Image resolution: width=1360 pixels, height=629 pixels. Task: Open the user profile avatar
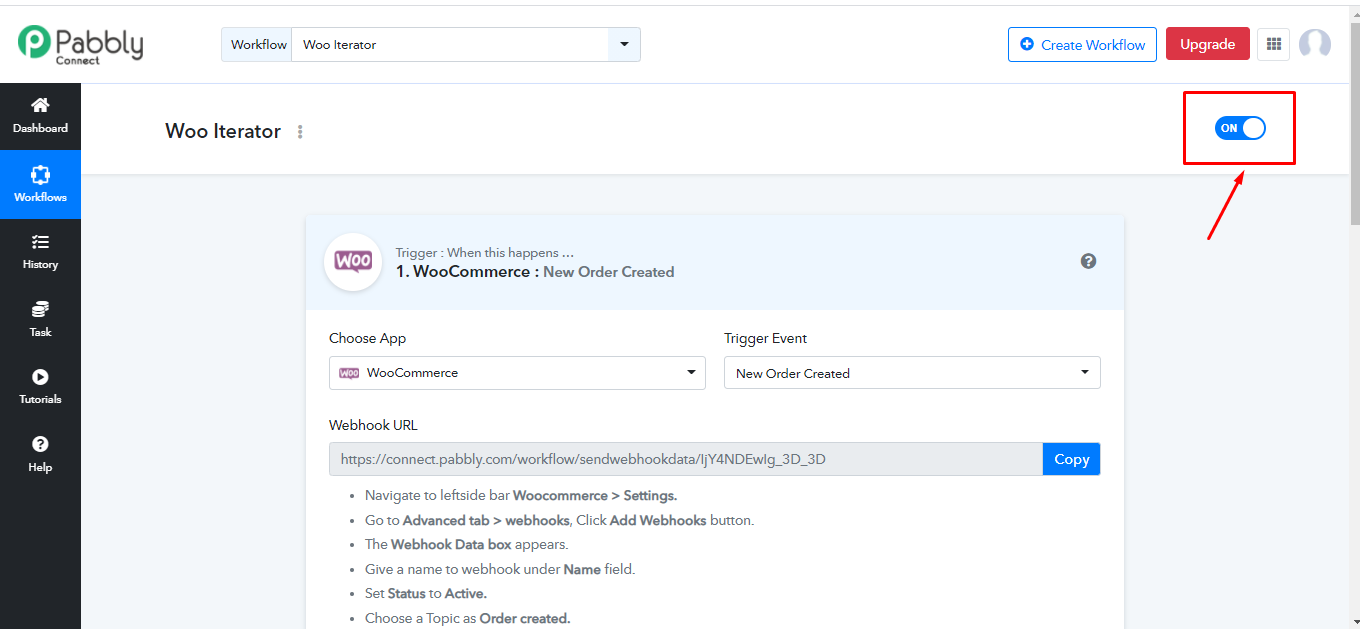pyautogui.click(x=1315, y=44)
